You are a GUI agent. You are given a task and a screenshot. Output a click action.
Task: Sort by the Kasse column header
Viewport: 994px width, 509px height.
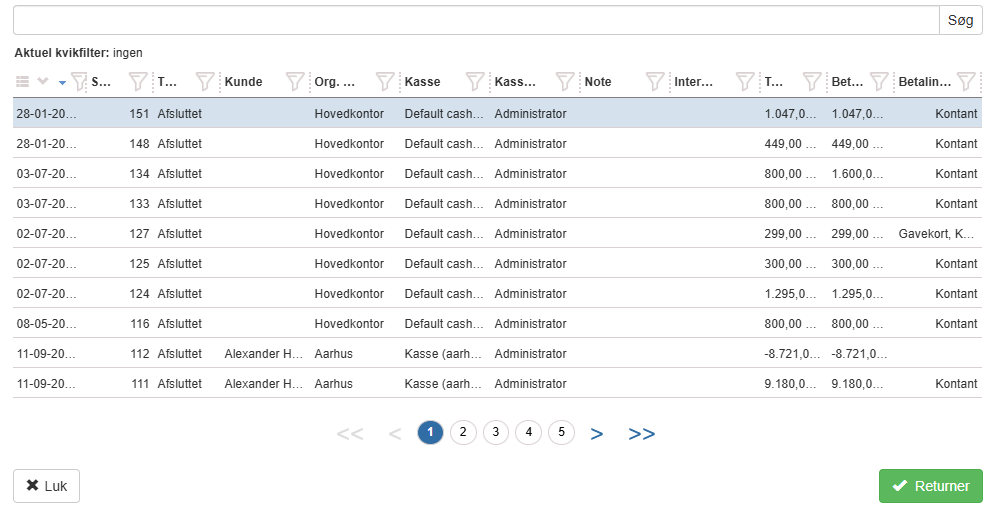click(422, 81)
